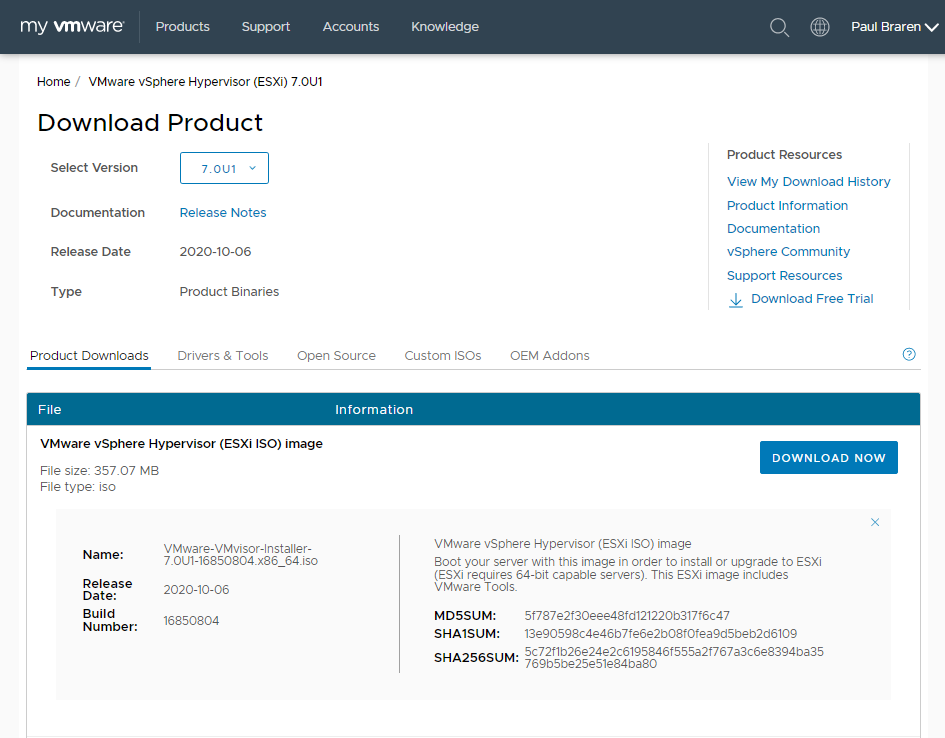
Task: Switch to the Drivers & Tools tab
Action: coord(222,355)
